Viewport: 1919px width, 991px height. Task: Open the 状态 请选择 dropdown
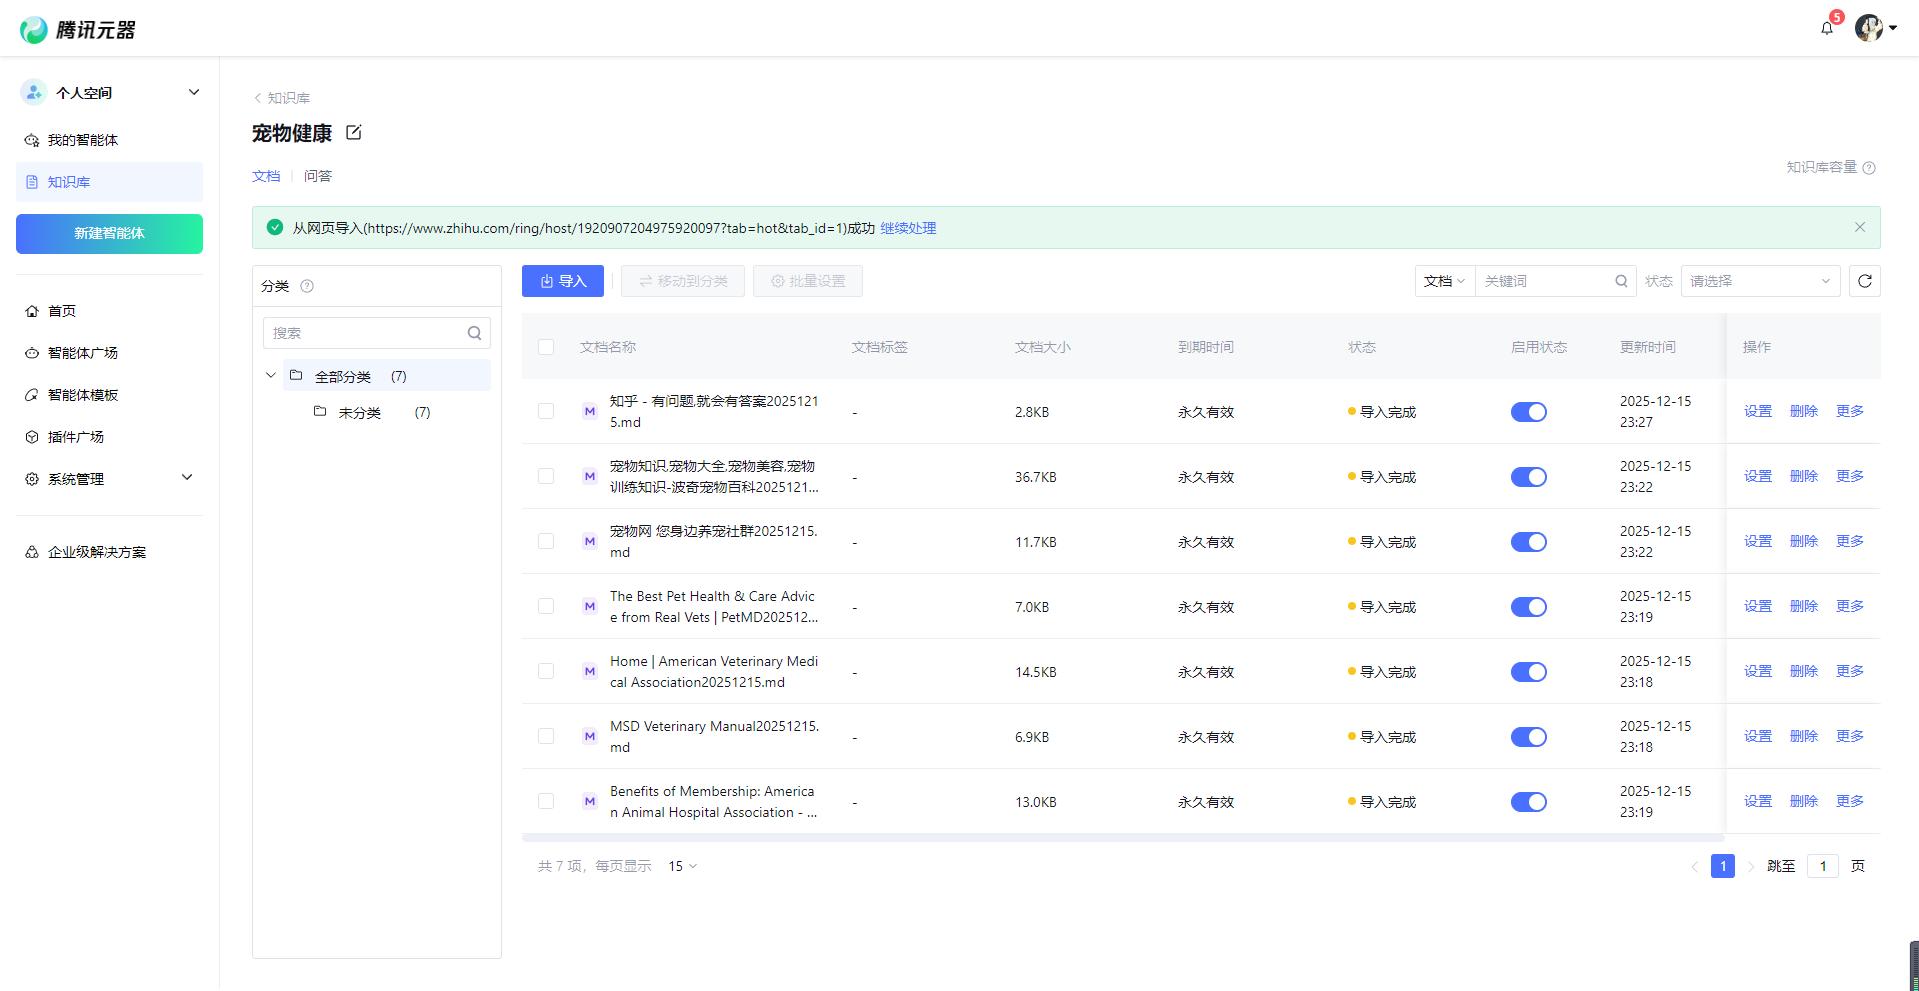click(1759, 281)
